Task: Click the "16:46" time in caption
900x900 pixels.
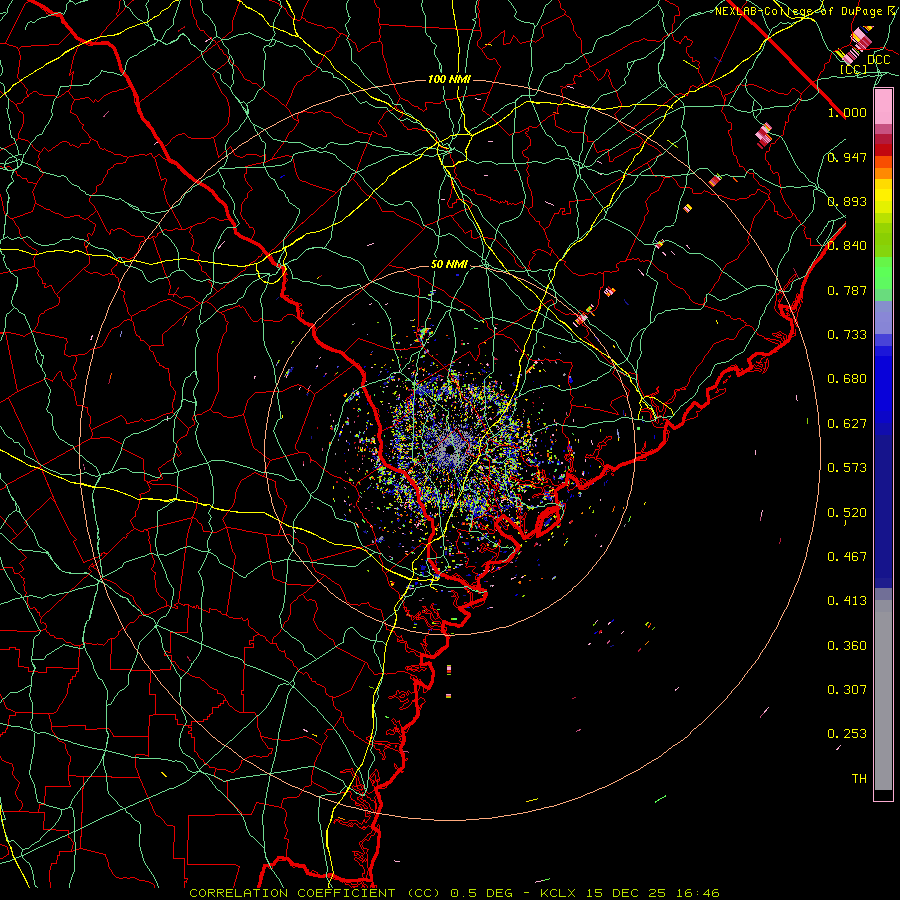Action: click(698, 893)
